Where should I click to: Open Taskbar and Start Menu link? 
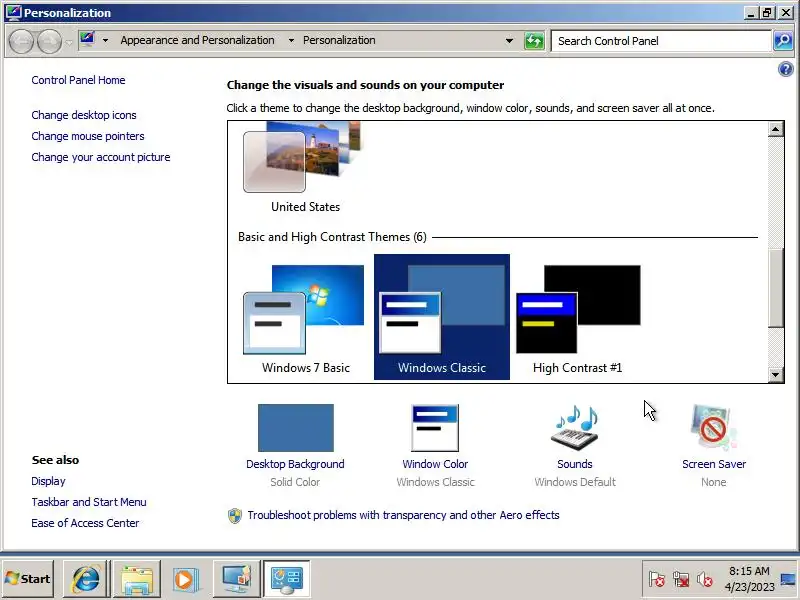[x=89, y=502]
